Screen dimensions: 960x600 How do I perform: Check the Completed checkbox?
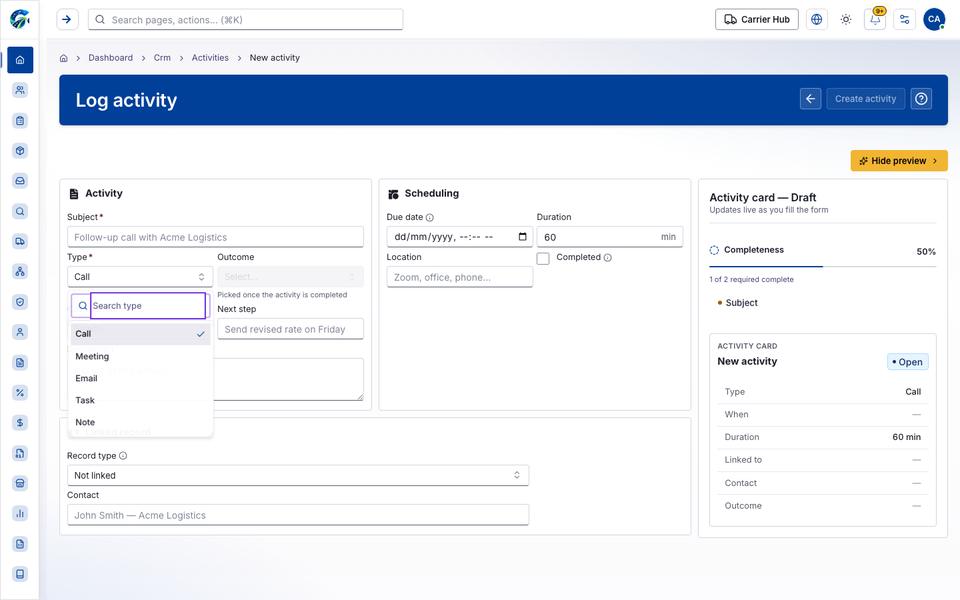[x=543, y=258]
